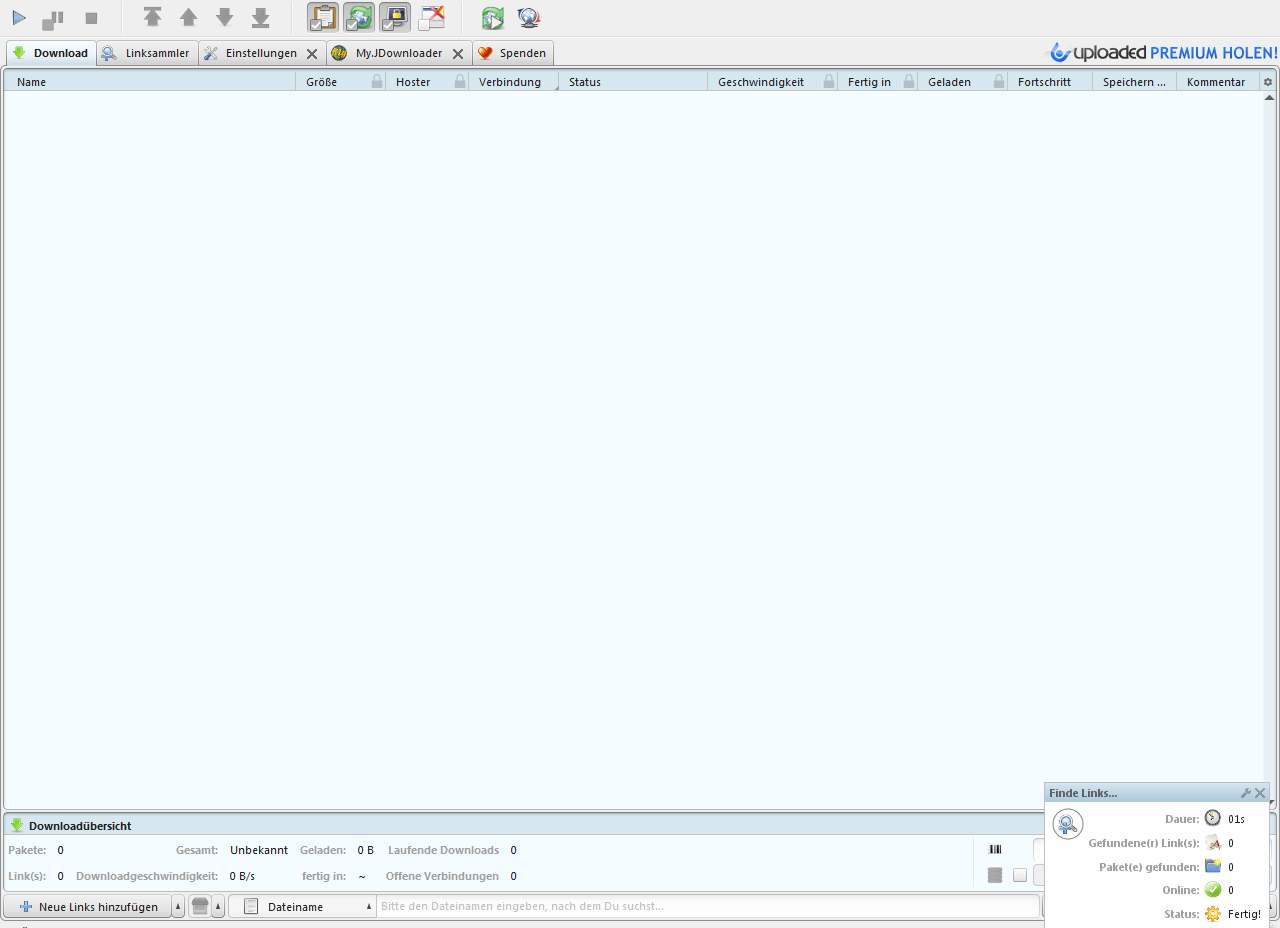The height and width of the screenshot is (928, 1280).
Task: Click the Neue Links hinzufügen button
Action: tap(88, 907)
